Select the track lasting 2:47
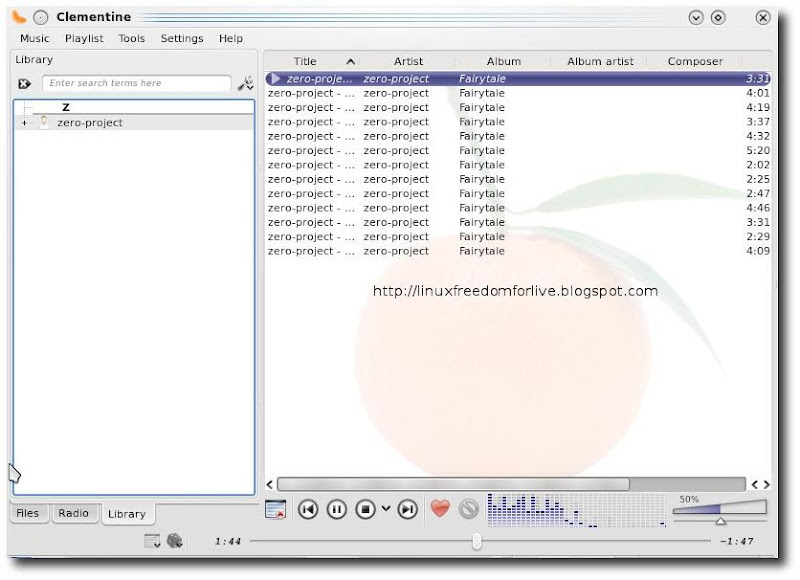This screenshot has width=800, height=580. click(x=518, y=193)
